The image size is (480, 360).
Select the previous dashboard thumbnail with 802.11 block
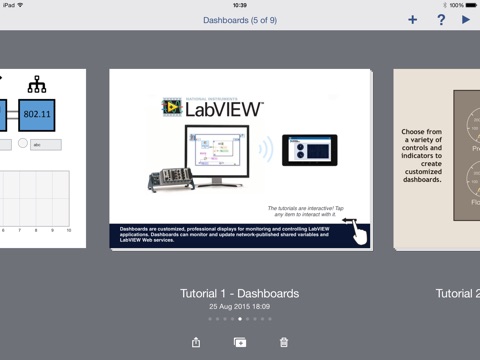(43, 158)
